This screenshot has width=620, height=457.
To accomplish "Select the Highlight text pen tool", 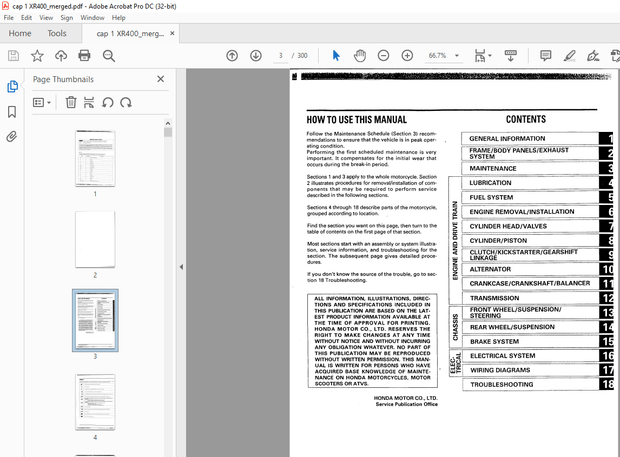I will (x=569, y=56).
